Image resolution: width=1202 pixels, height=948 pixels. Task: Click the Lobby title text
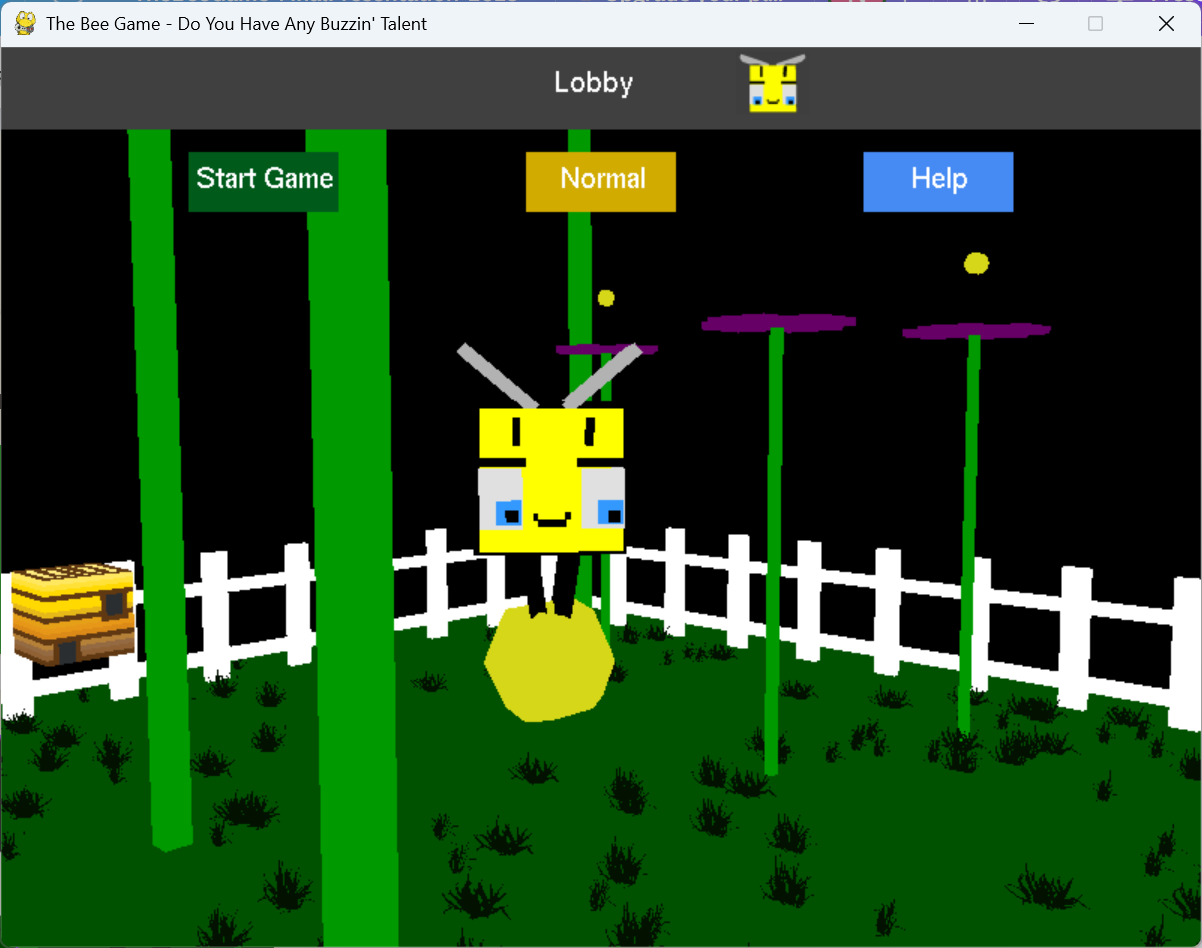(594, 82)
